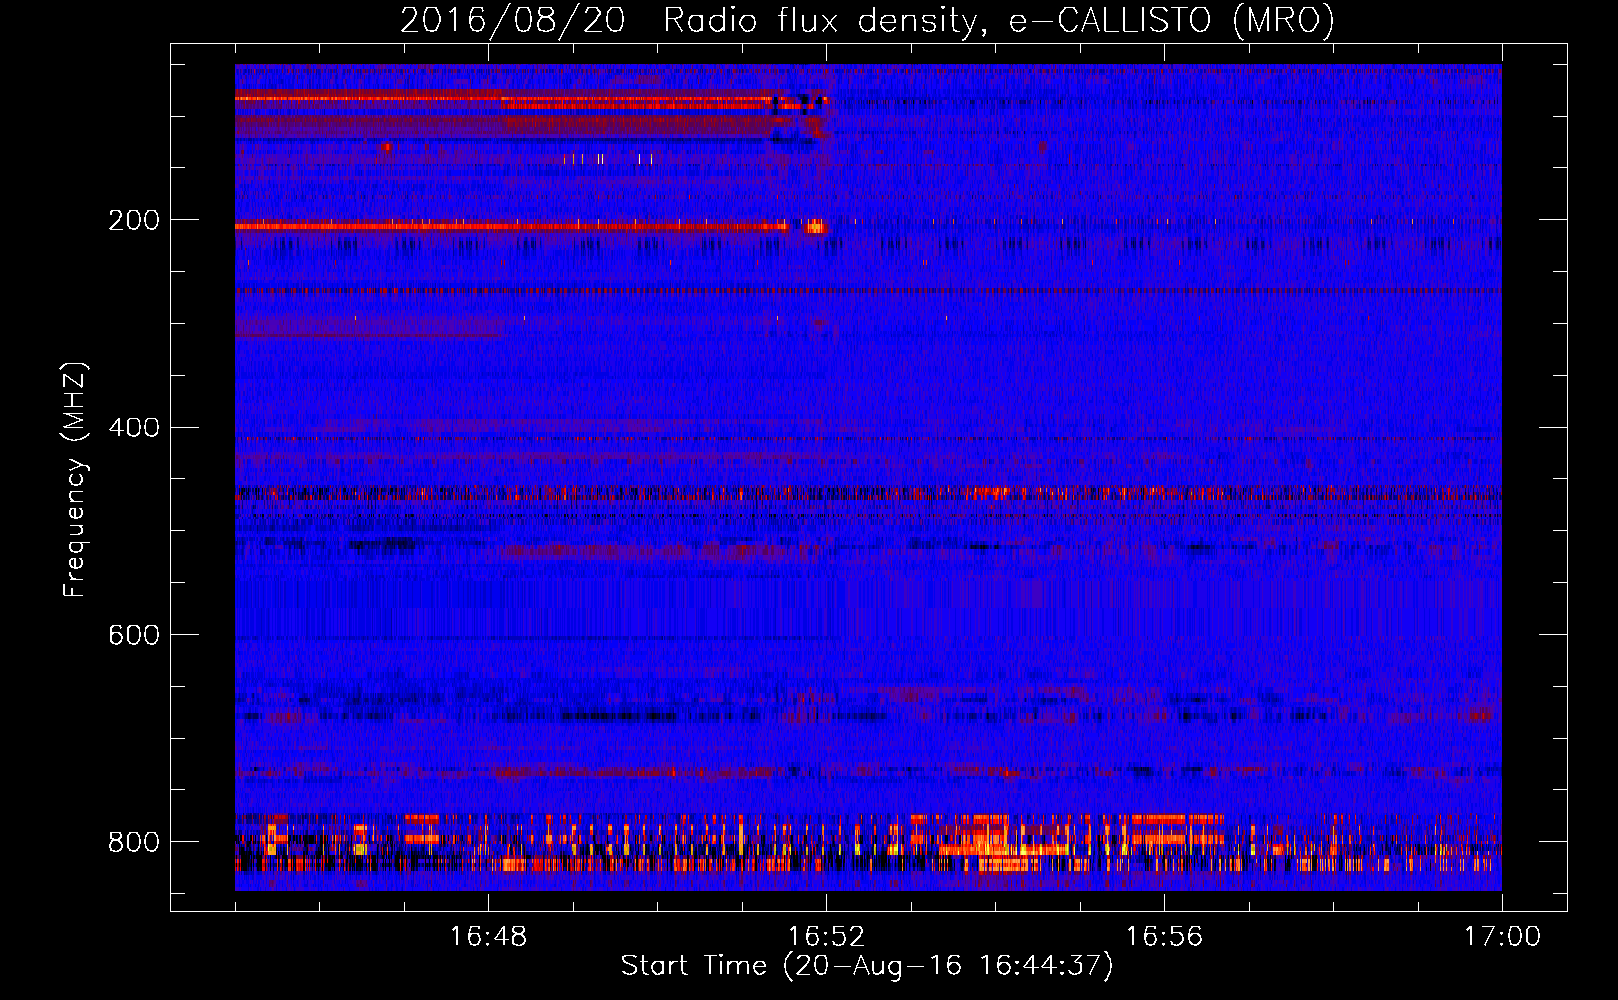The image size is (1618, 1000).
Task: Click the bright emission band at 200 MHz
Action: [530, 227]
